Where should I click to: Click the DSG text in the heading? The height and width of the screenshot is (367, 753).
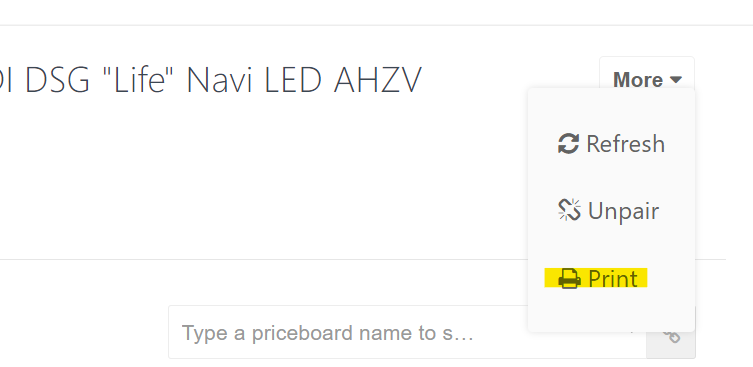tap(57, 80)
